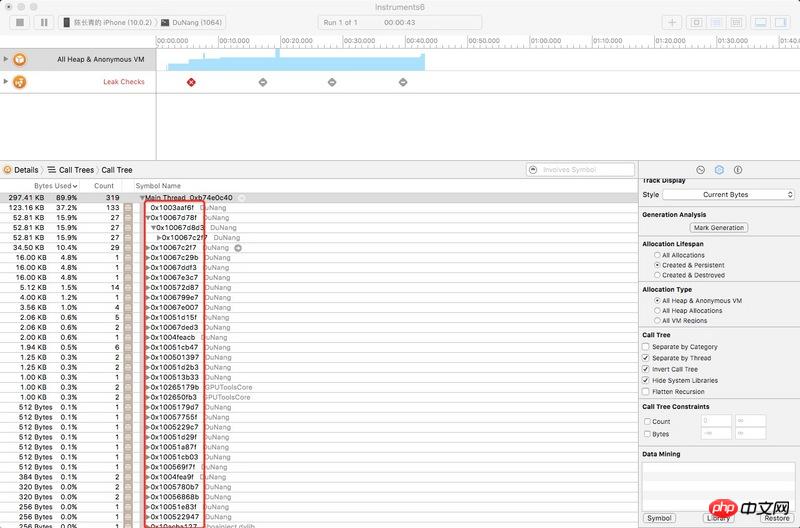Click the Symbol Name column header

tap(158, 186)
